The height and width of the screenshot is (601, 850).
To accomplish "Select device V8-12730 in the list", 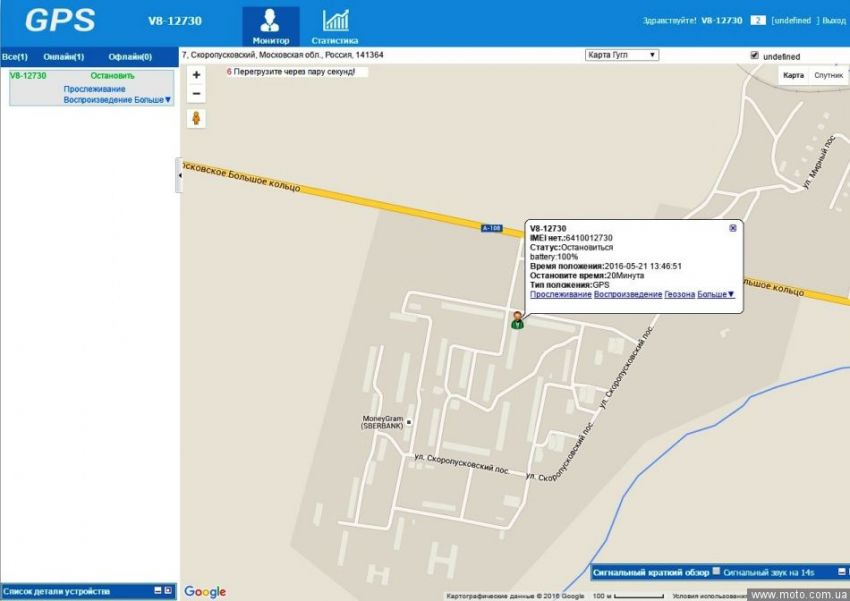I will [x=28, y=76].
